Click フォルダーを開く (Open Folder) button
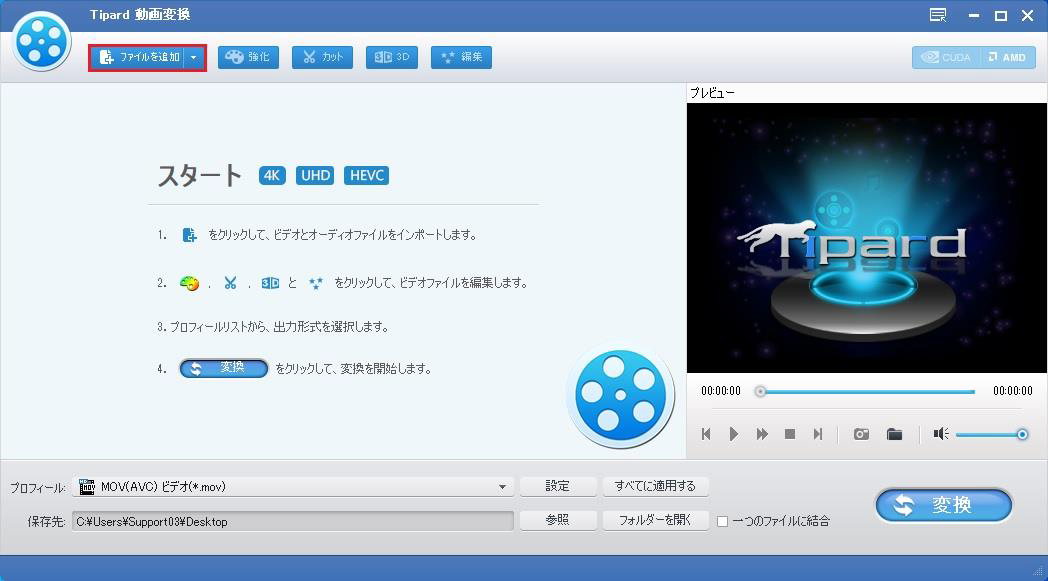Screen dimensions: 1048x581 tap(655, 520)
